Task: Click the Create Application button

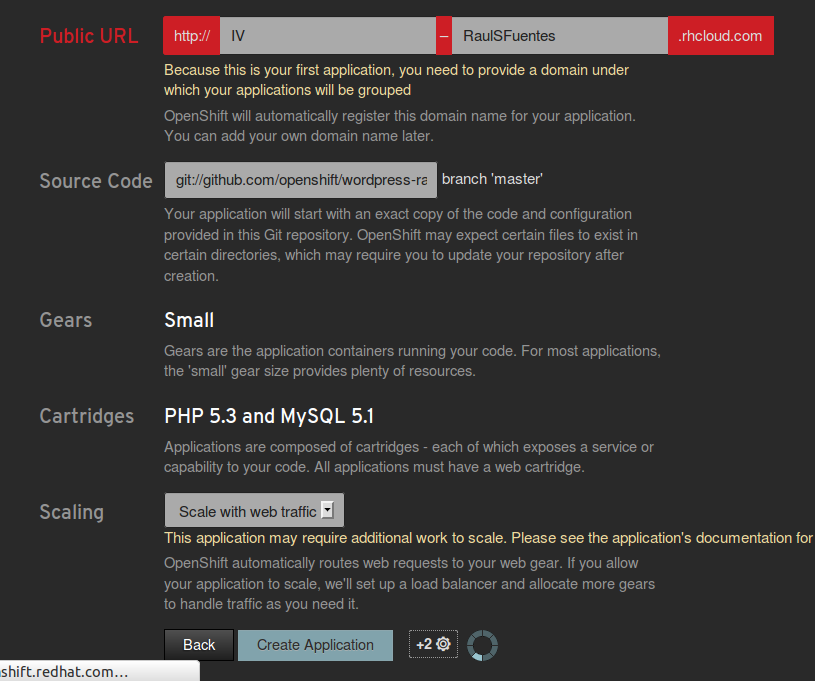Action: pos(316,645)
